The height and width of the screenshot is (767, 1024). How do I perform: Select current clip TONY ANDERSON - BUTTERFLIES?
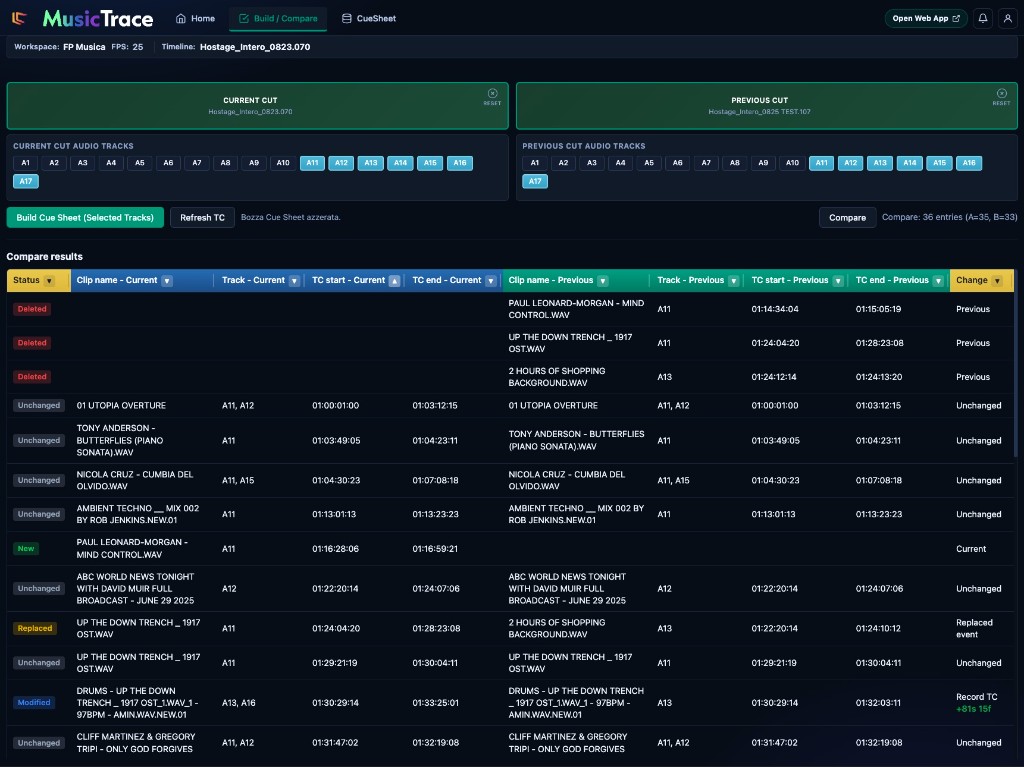(120, 440)
